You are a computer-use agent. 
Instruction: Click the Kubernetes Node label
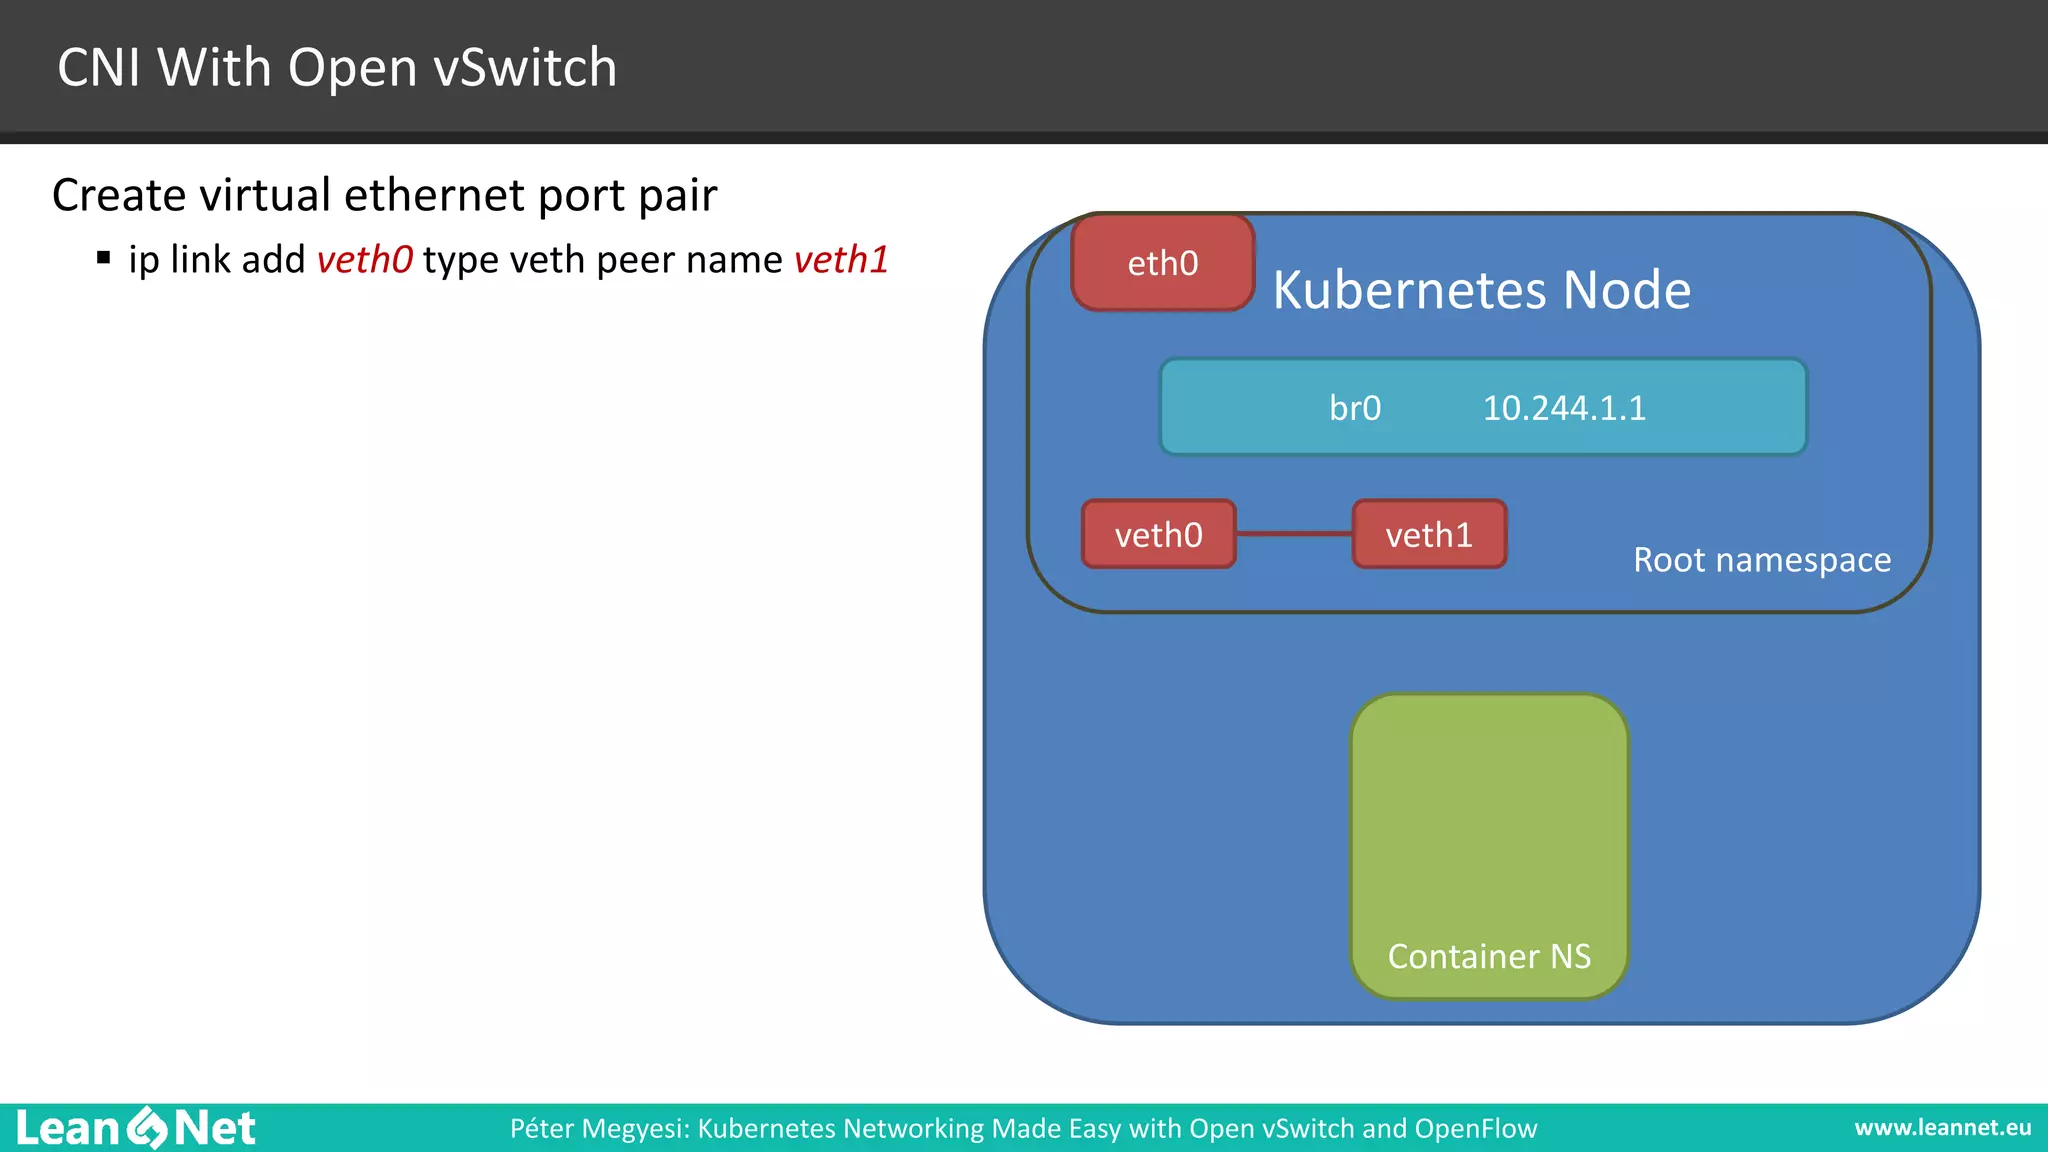tap(1482, 290)
